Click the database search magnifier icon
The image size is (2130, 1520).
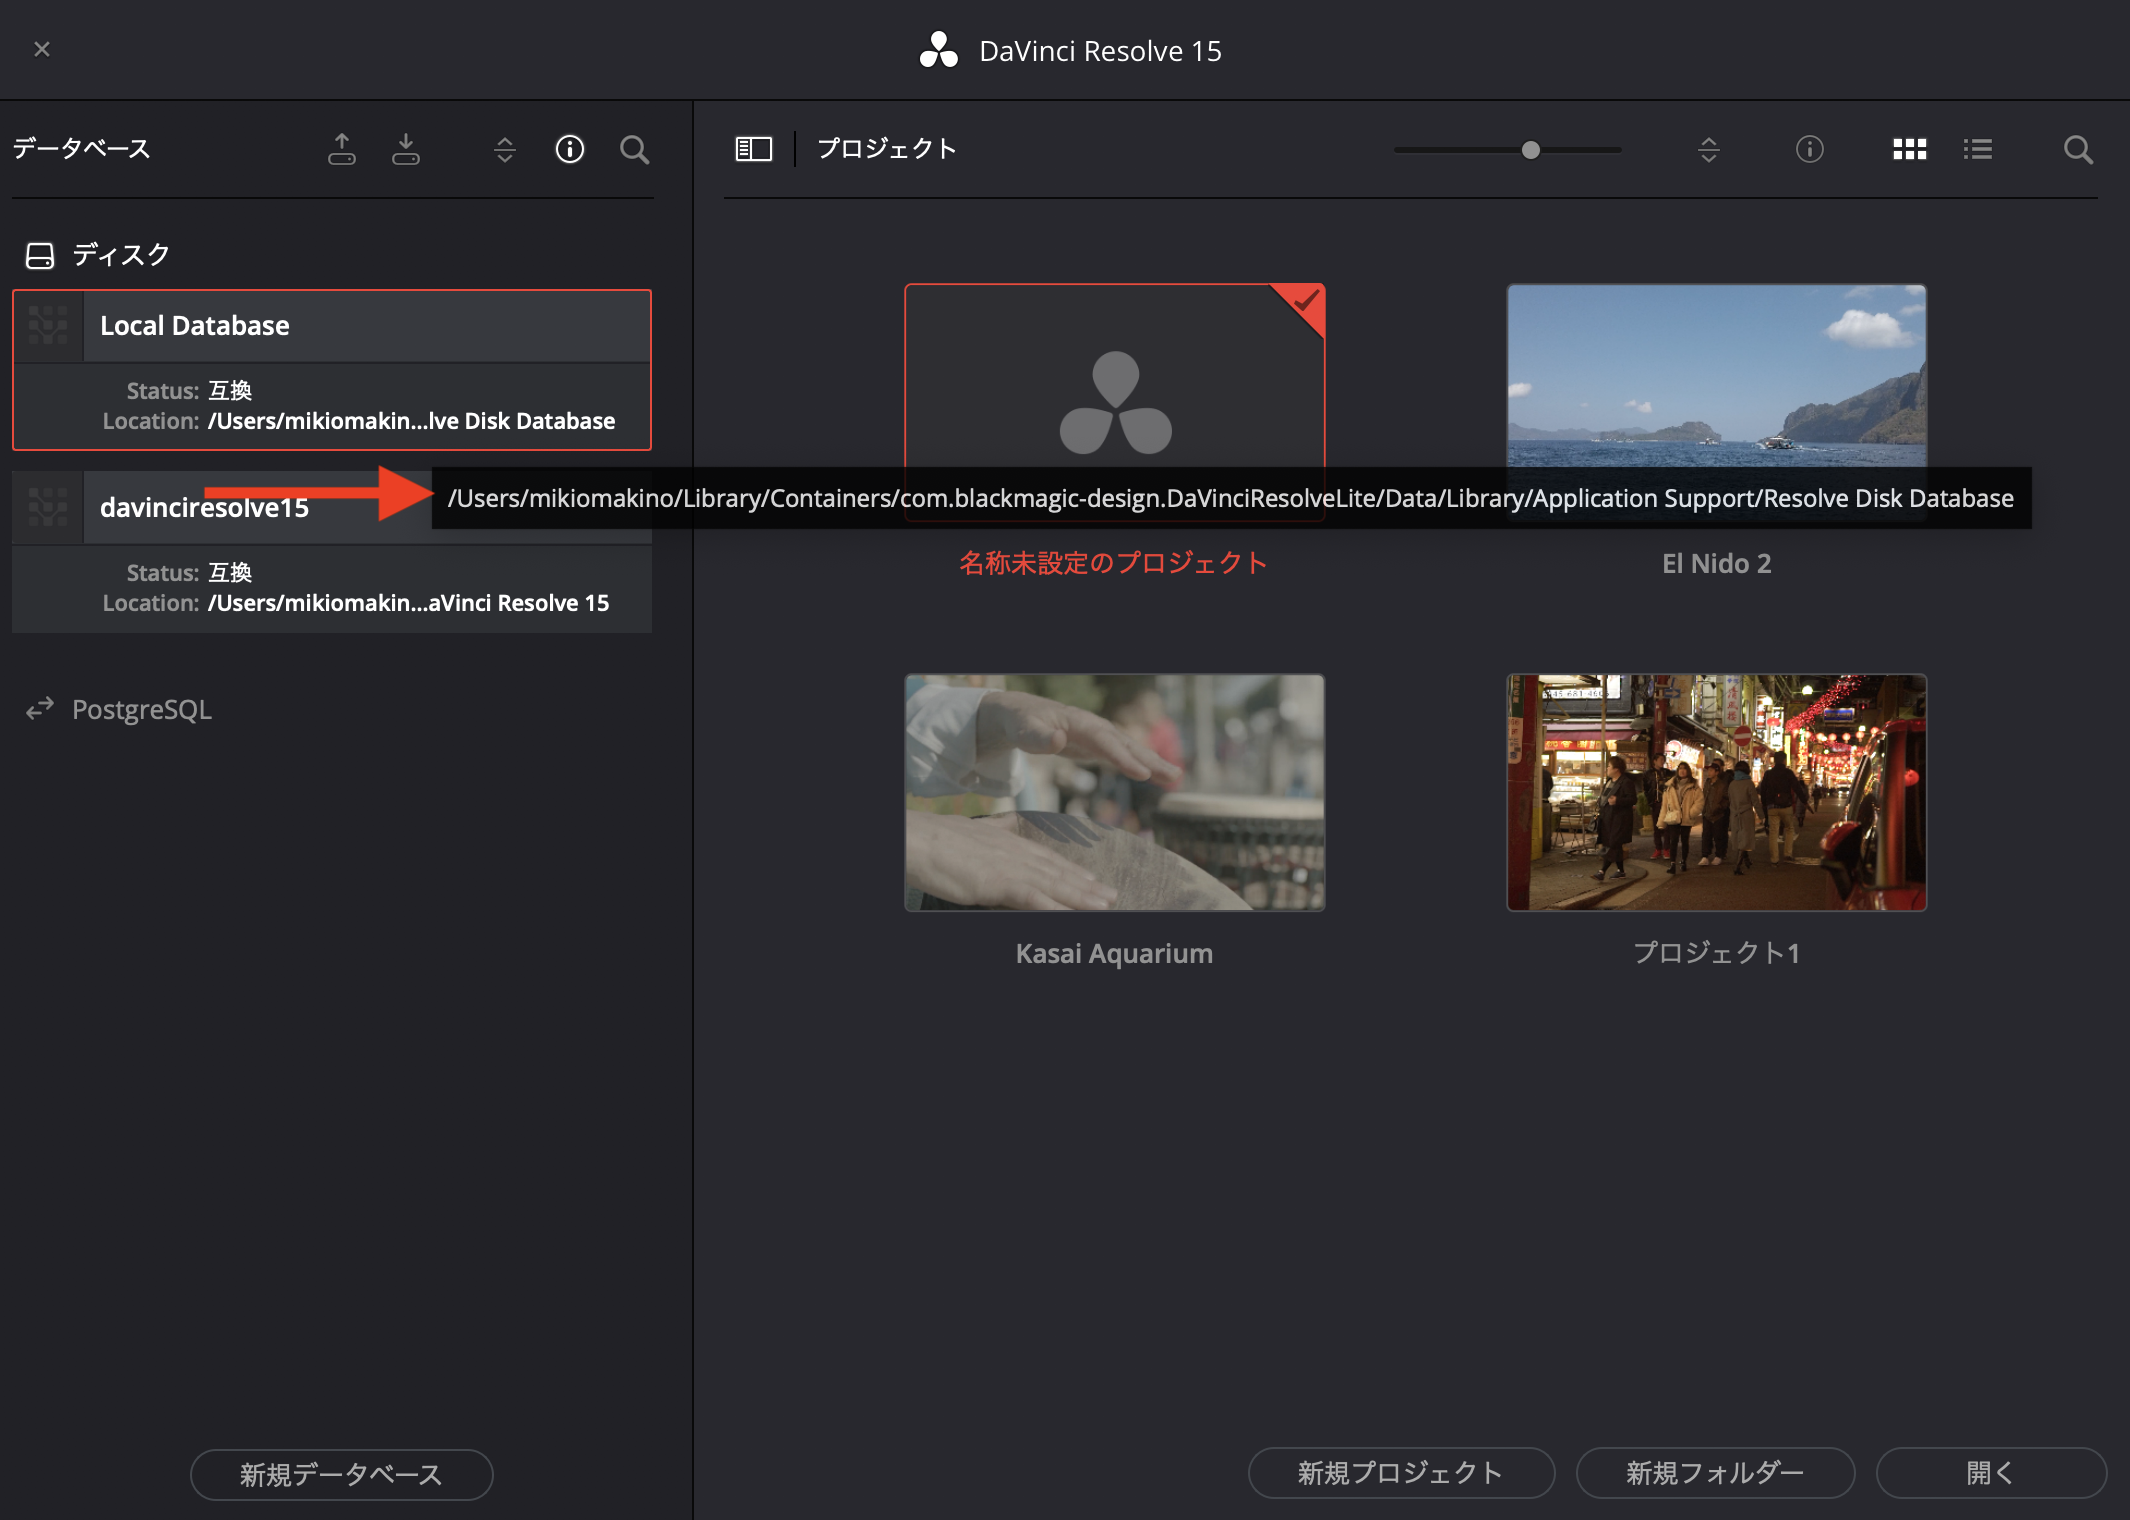635,149
